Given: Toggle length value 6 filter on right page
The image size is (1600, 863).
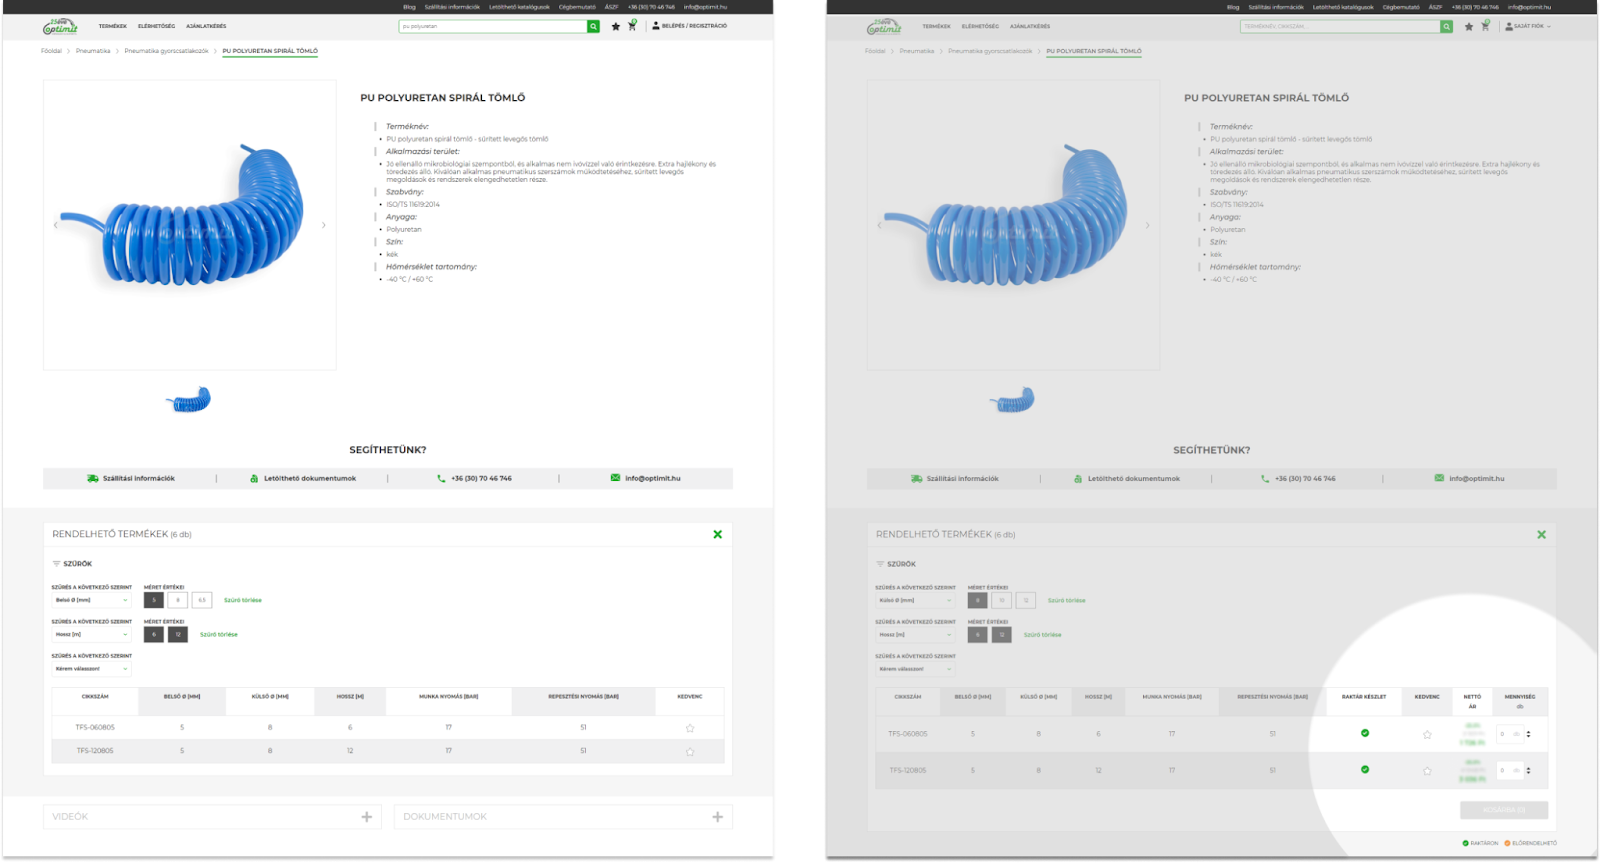Looking at the screenshot, I should 978,634.
